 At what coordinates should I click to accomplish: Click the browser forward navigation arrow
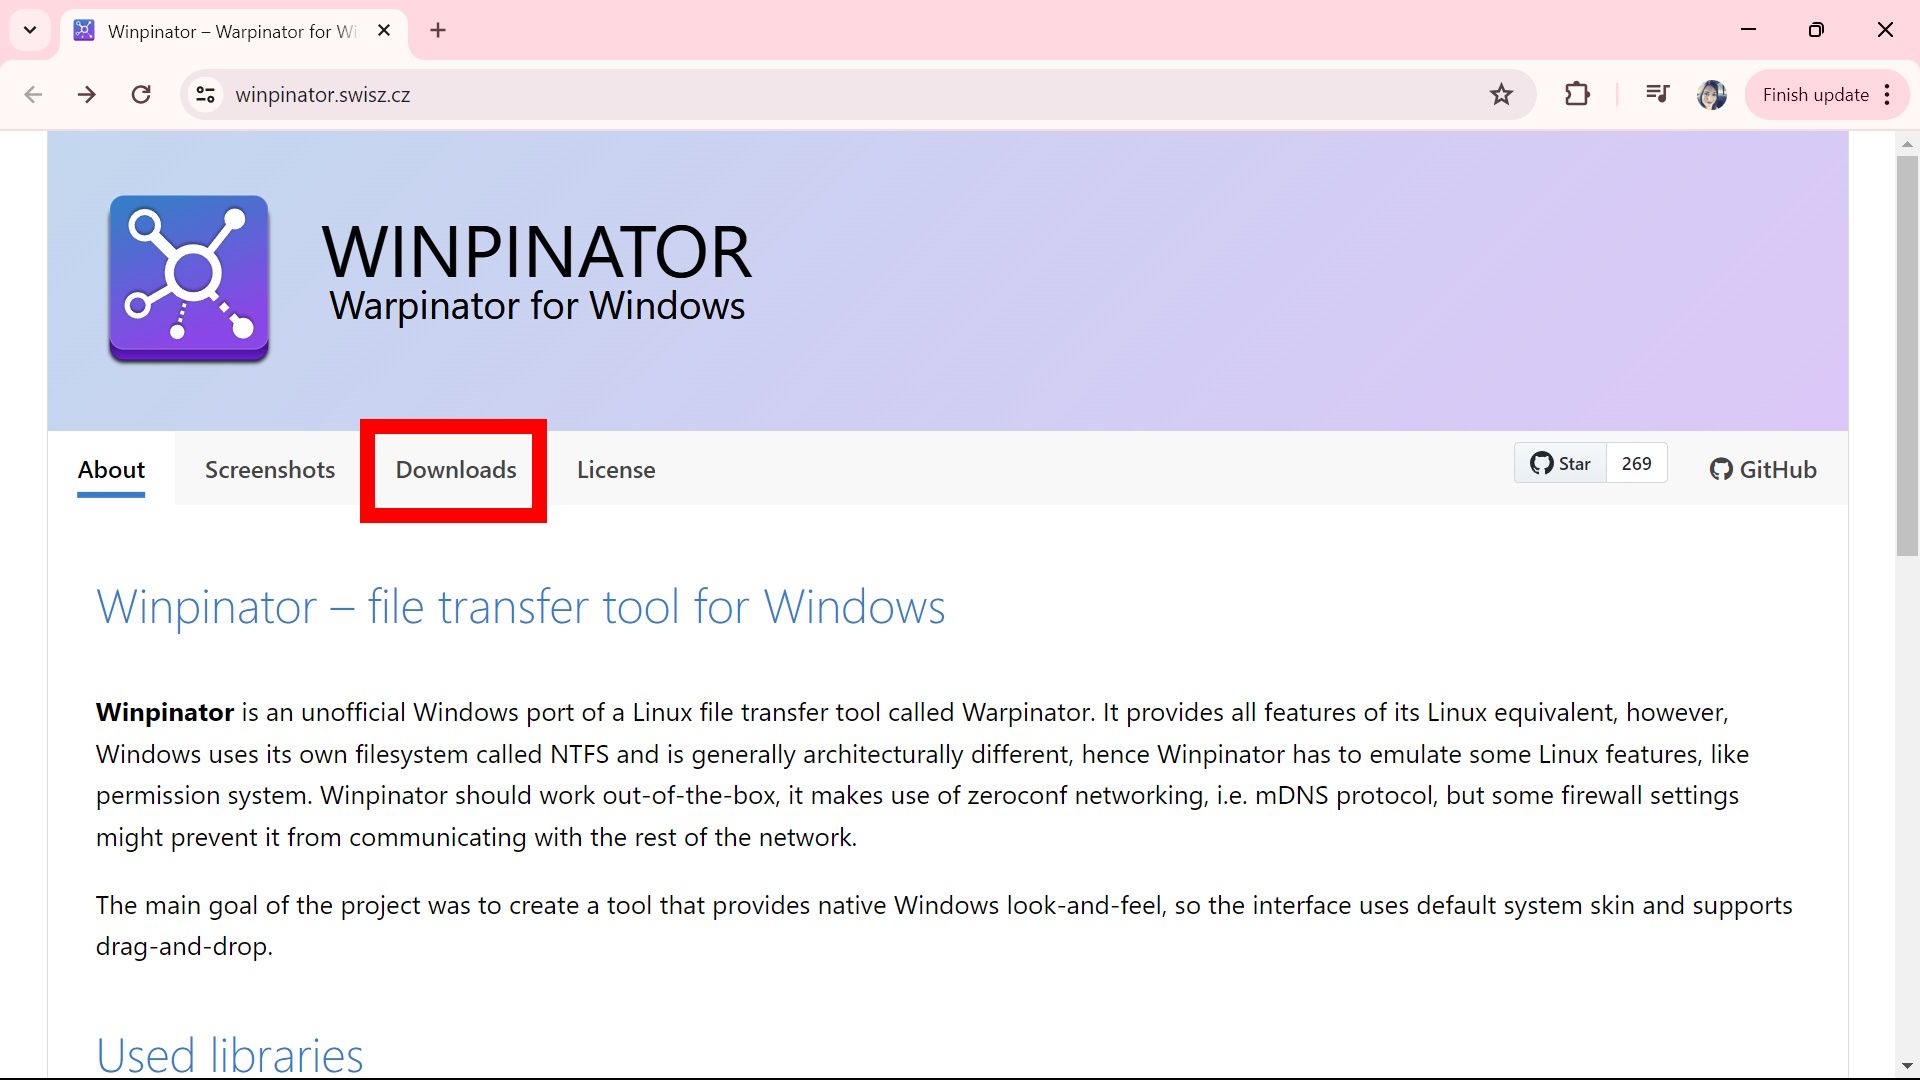86,94
